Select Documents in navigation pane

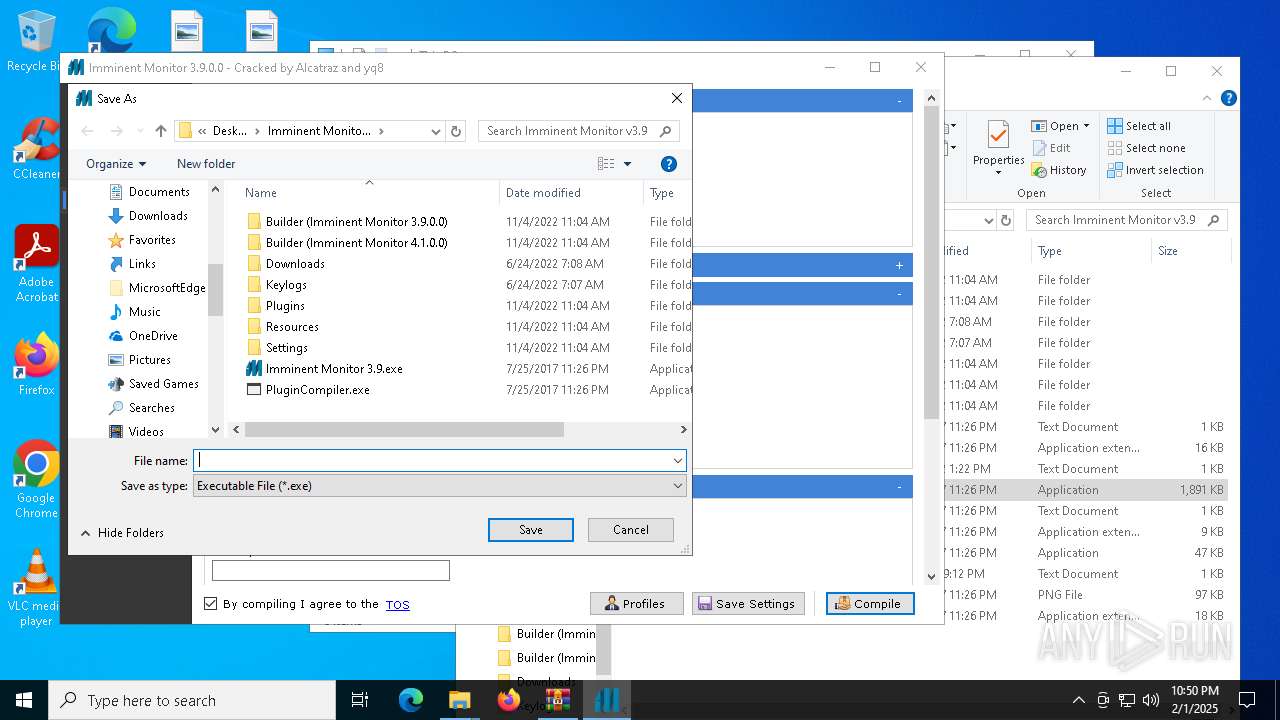(148, 192)
